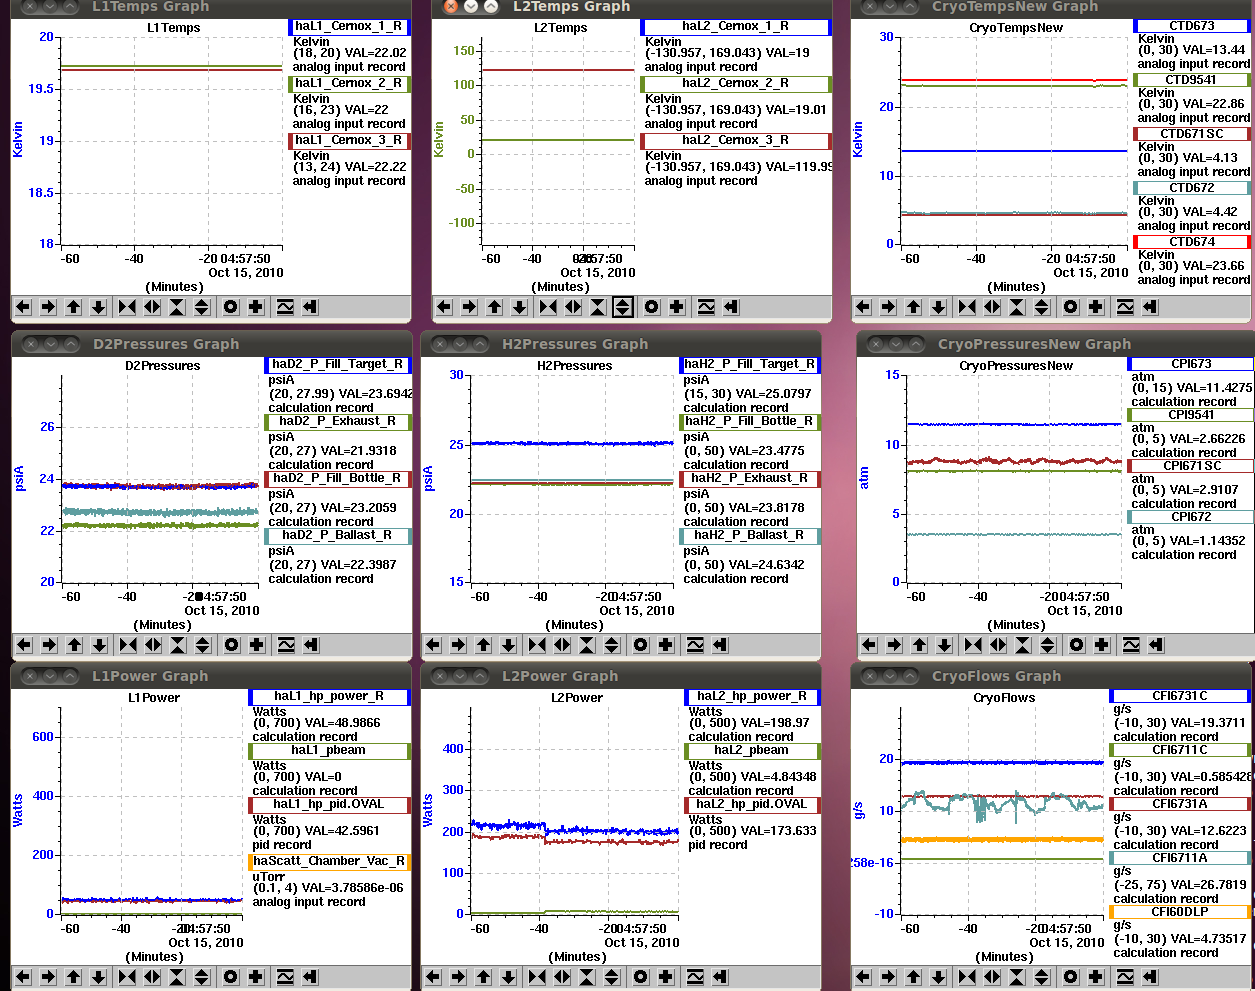Screen dimensions: 1255x991
Task: Zoom in vertically on the L2Power Graph
Action: coord(587,977)
